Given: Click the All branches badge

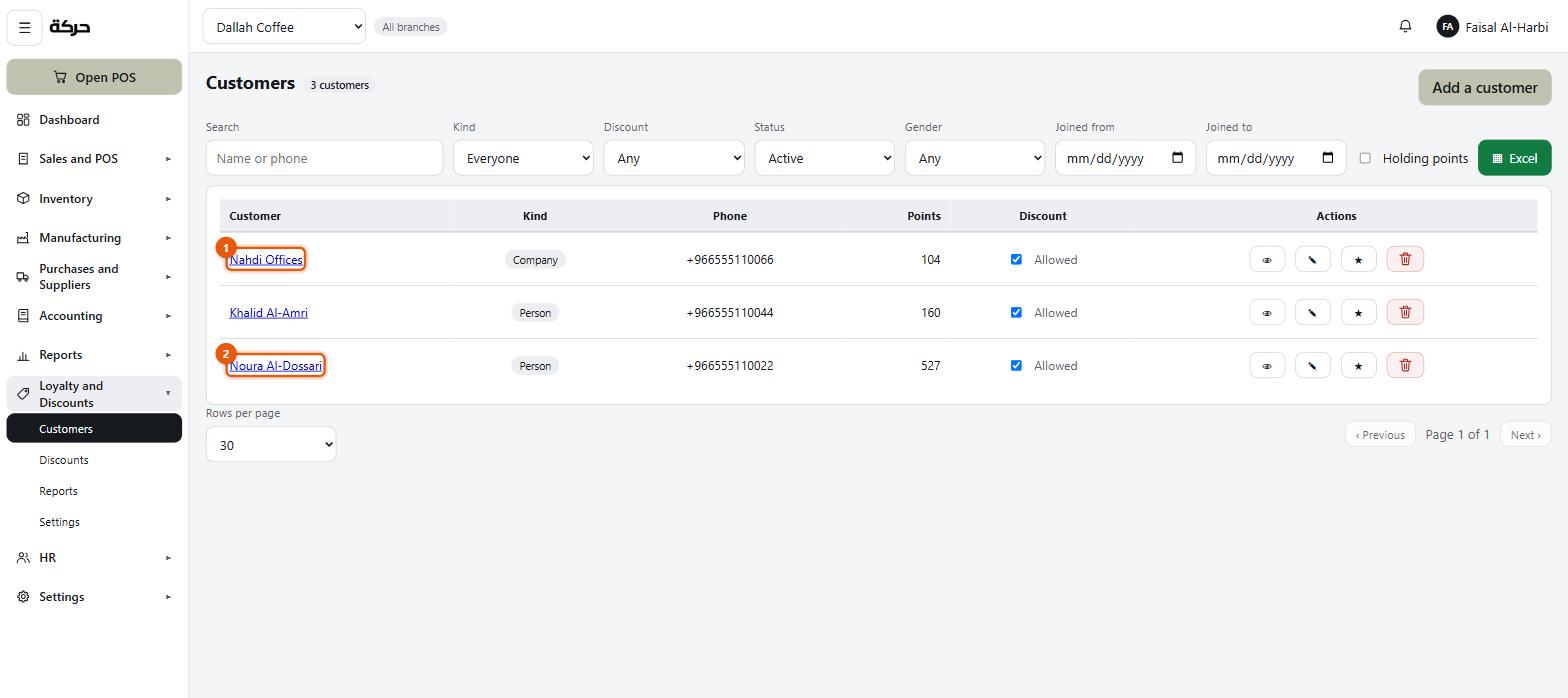Looking at the screenshot, I should click(411, 27).
